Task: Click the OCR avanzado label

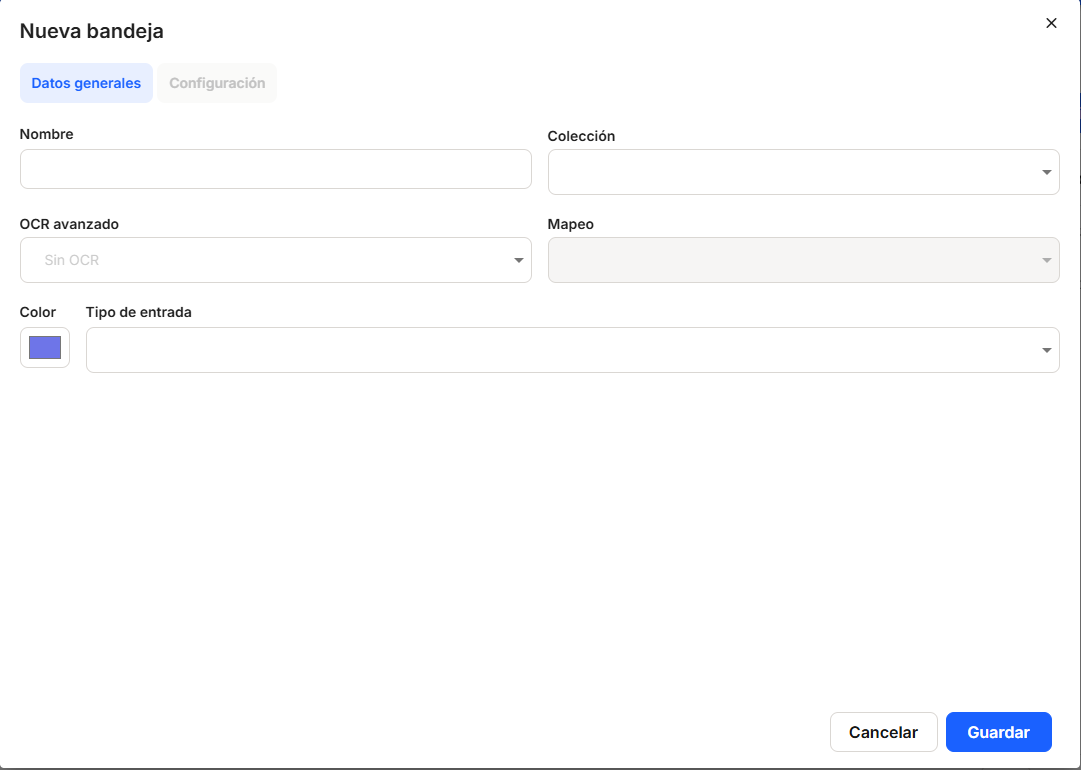Action: tap(69, 224)
